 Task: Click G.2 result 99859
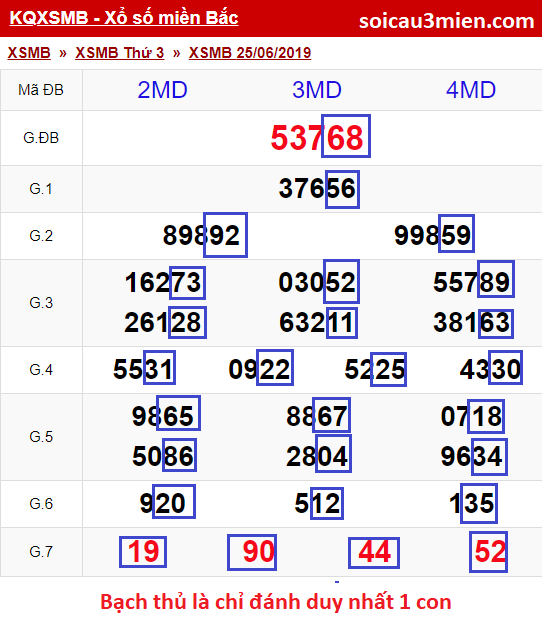coord(432,235)
